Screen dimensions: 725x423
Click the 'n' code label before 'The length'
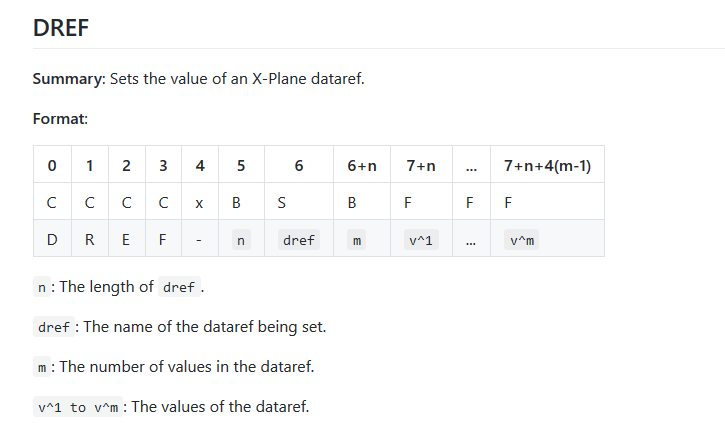tap(42, 287)
